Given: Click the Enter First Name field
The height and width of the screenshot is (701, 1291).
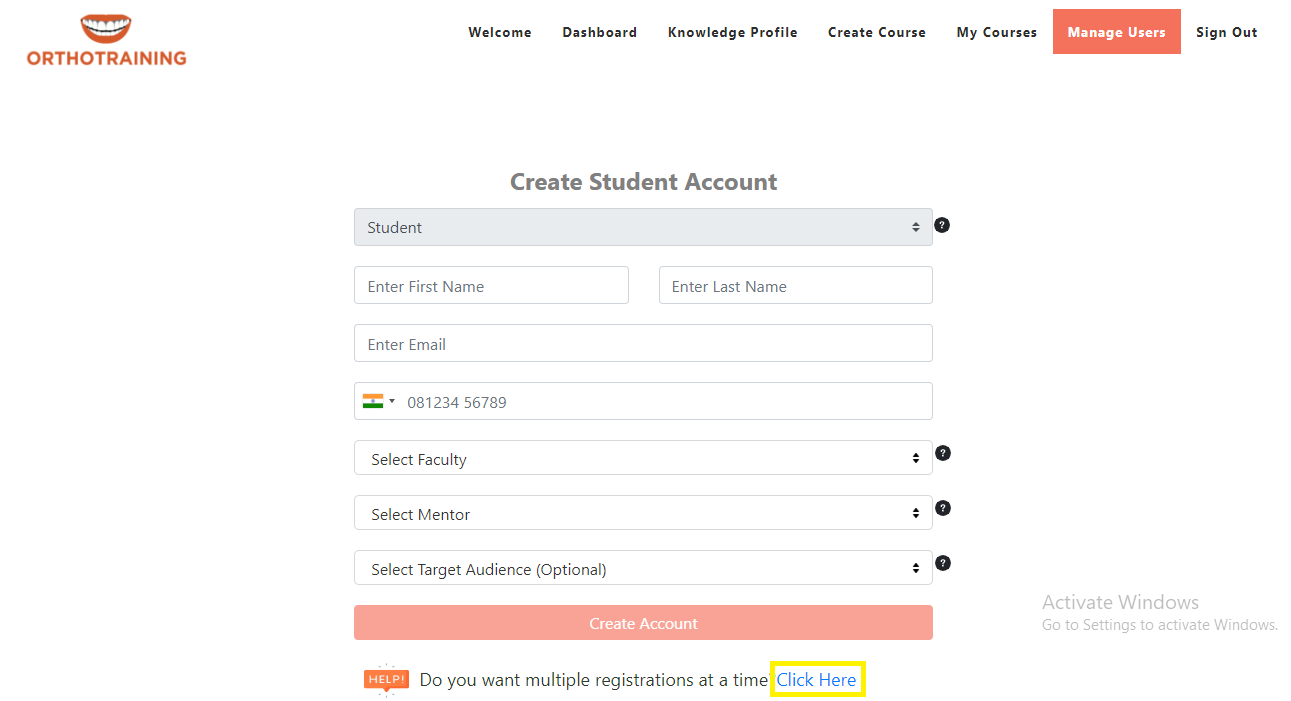Looking at the screenshot, I should [x=491, y=286].
